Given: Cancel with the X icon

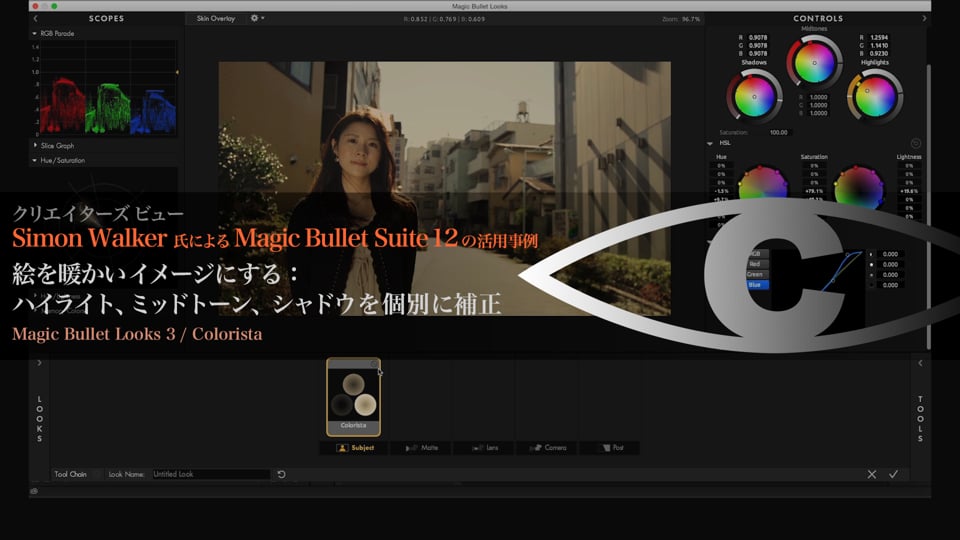Looking at the screenshot, I should point(872,474).
